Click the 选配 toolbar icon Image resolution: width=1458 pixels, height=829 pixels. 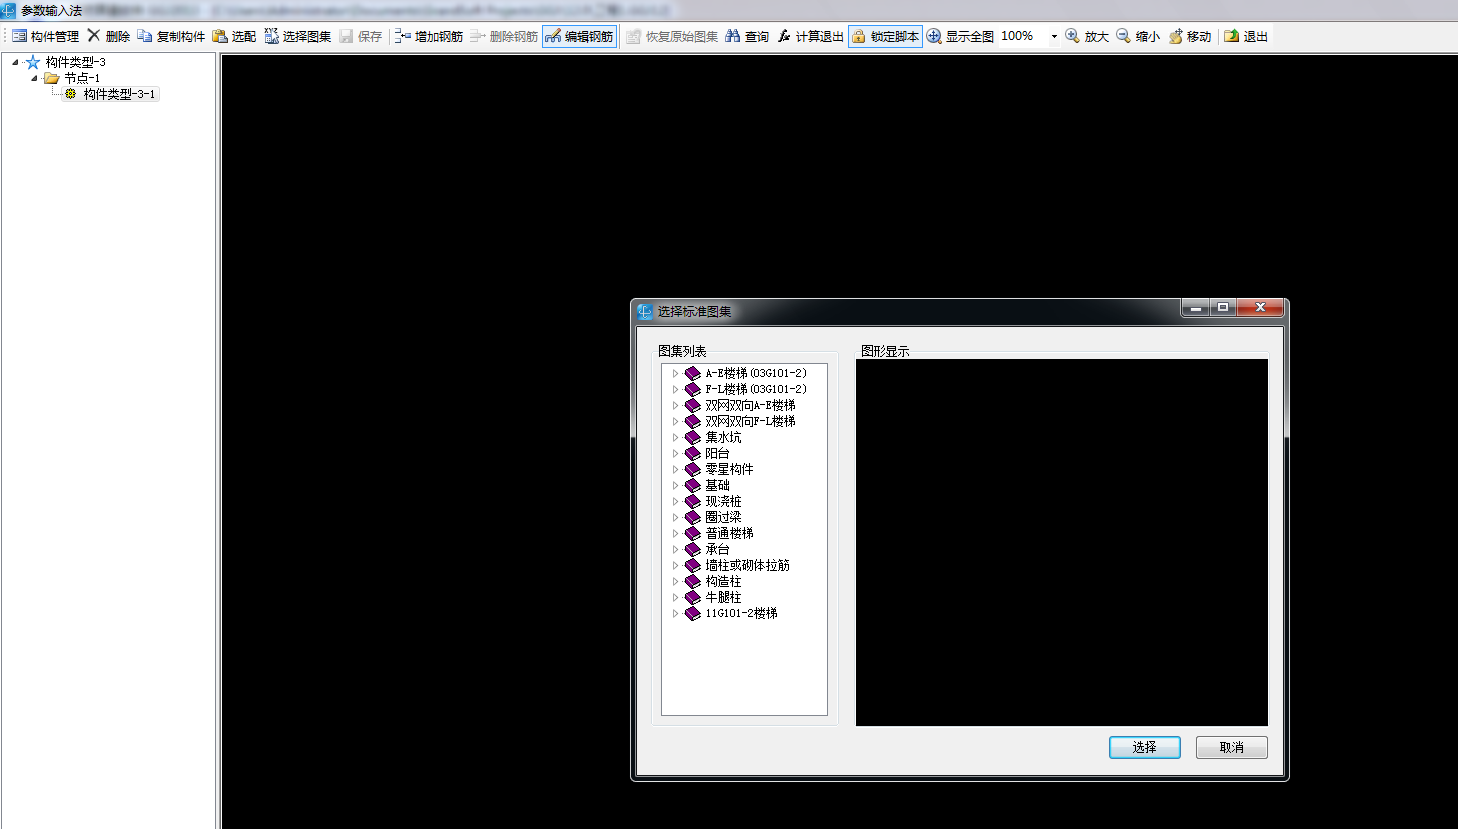[220, 36]
